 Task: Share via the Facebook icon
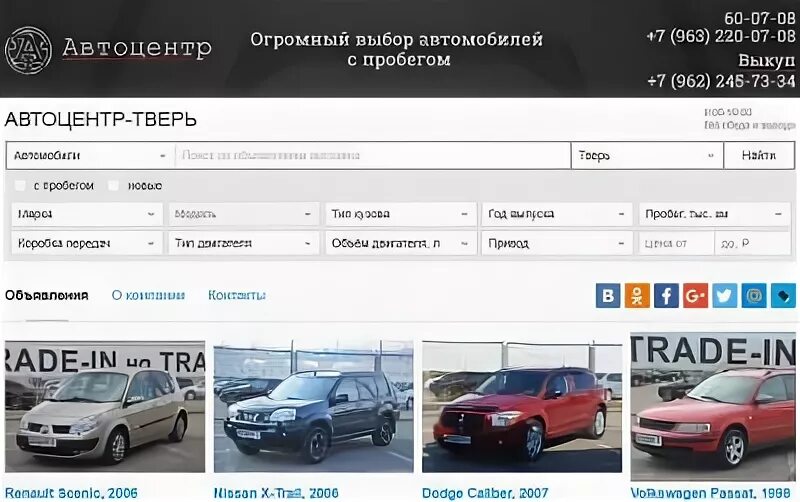[666, 295]
